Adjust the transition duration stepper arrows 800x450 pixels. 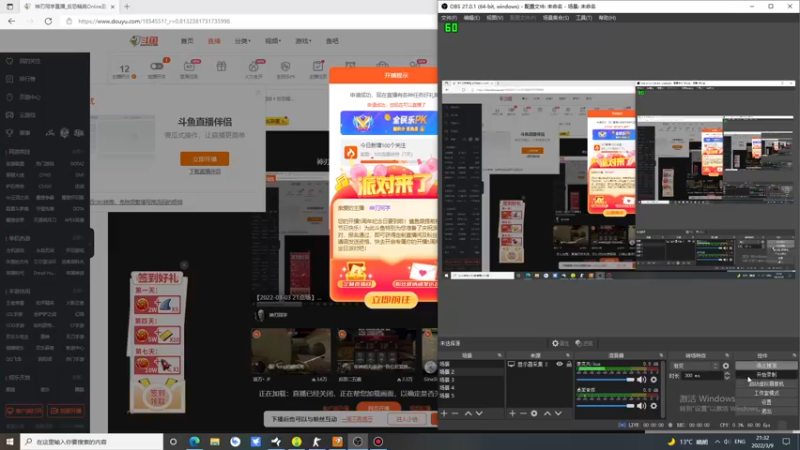point(727,376)
